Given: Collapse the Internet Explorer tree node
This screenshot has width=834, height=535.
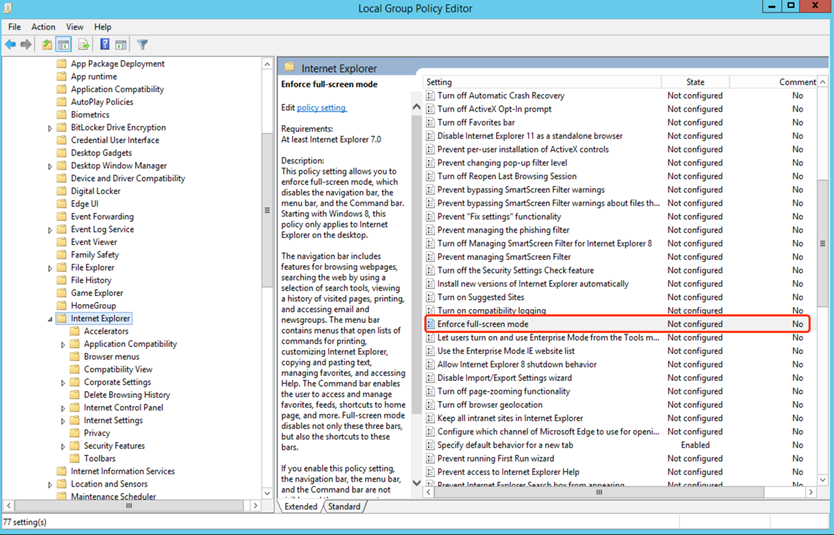Looking at the screenshot, I should [50, 319].
